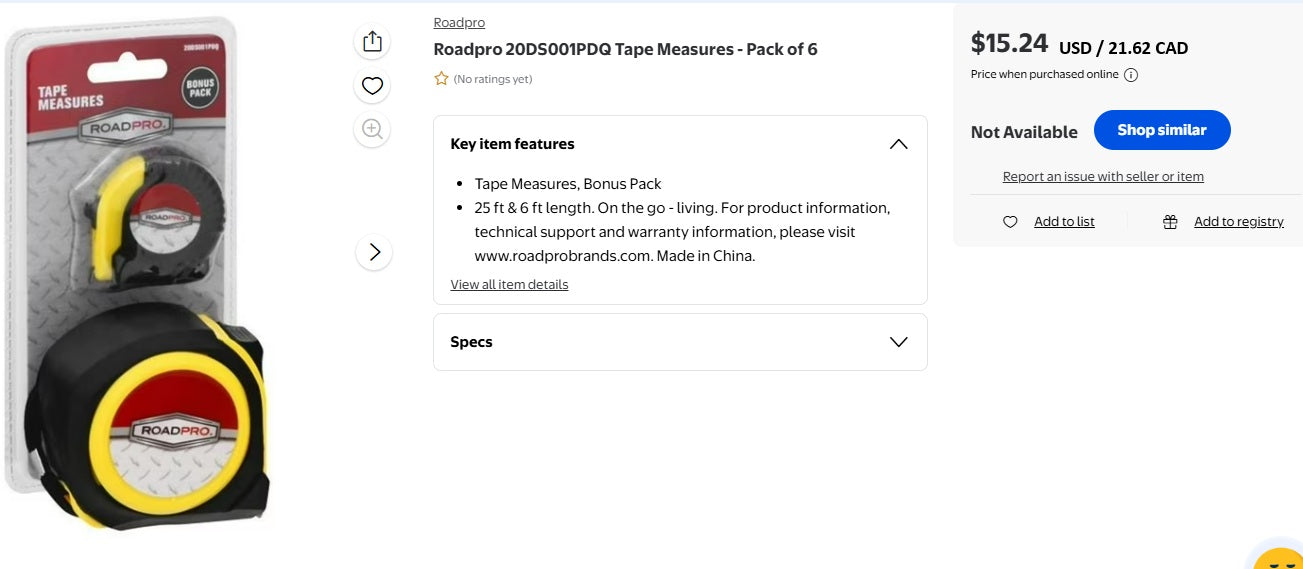Click Add to list link
Screen dimensions: 1303x569
pyautogui.click(x=1064, y=222)
